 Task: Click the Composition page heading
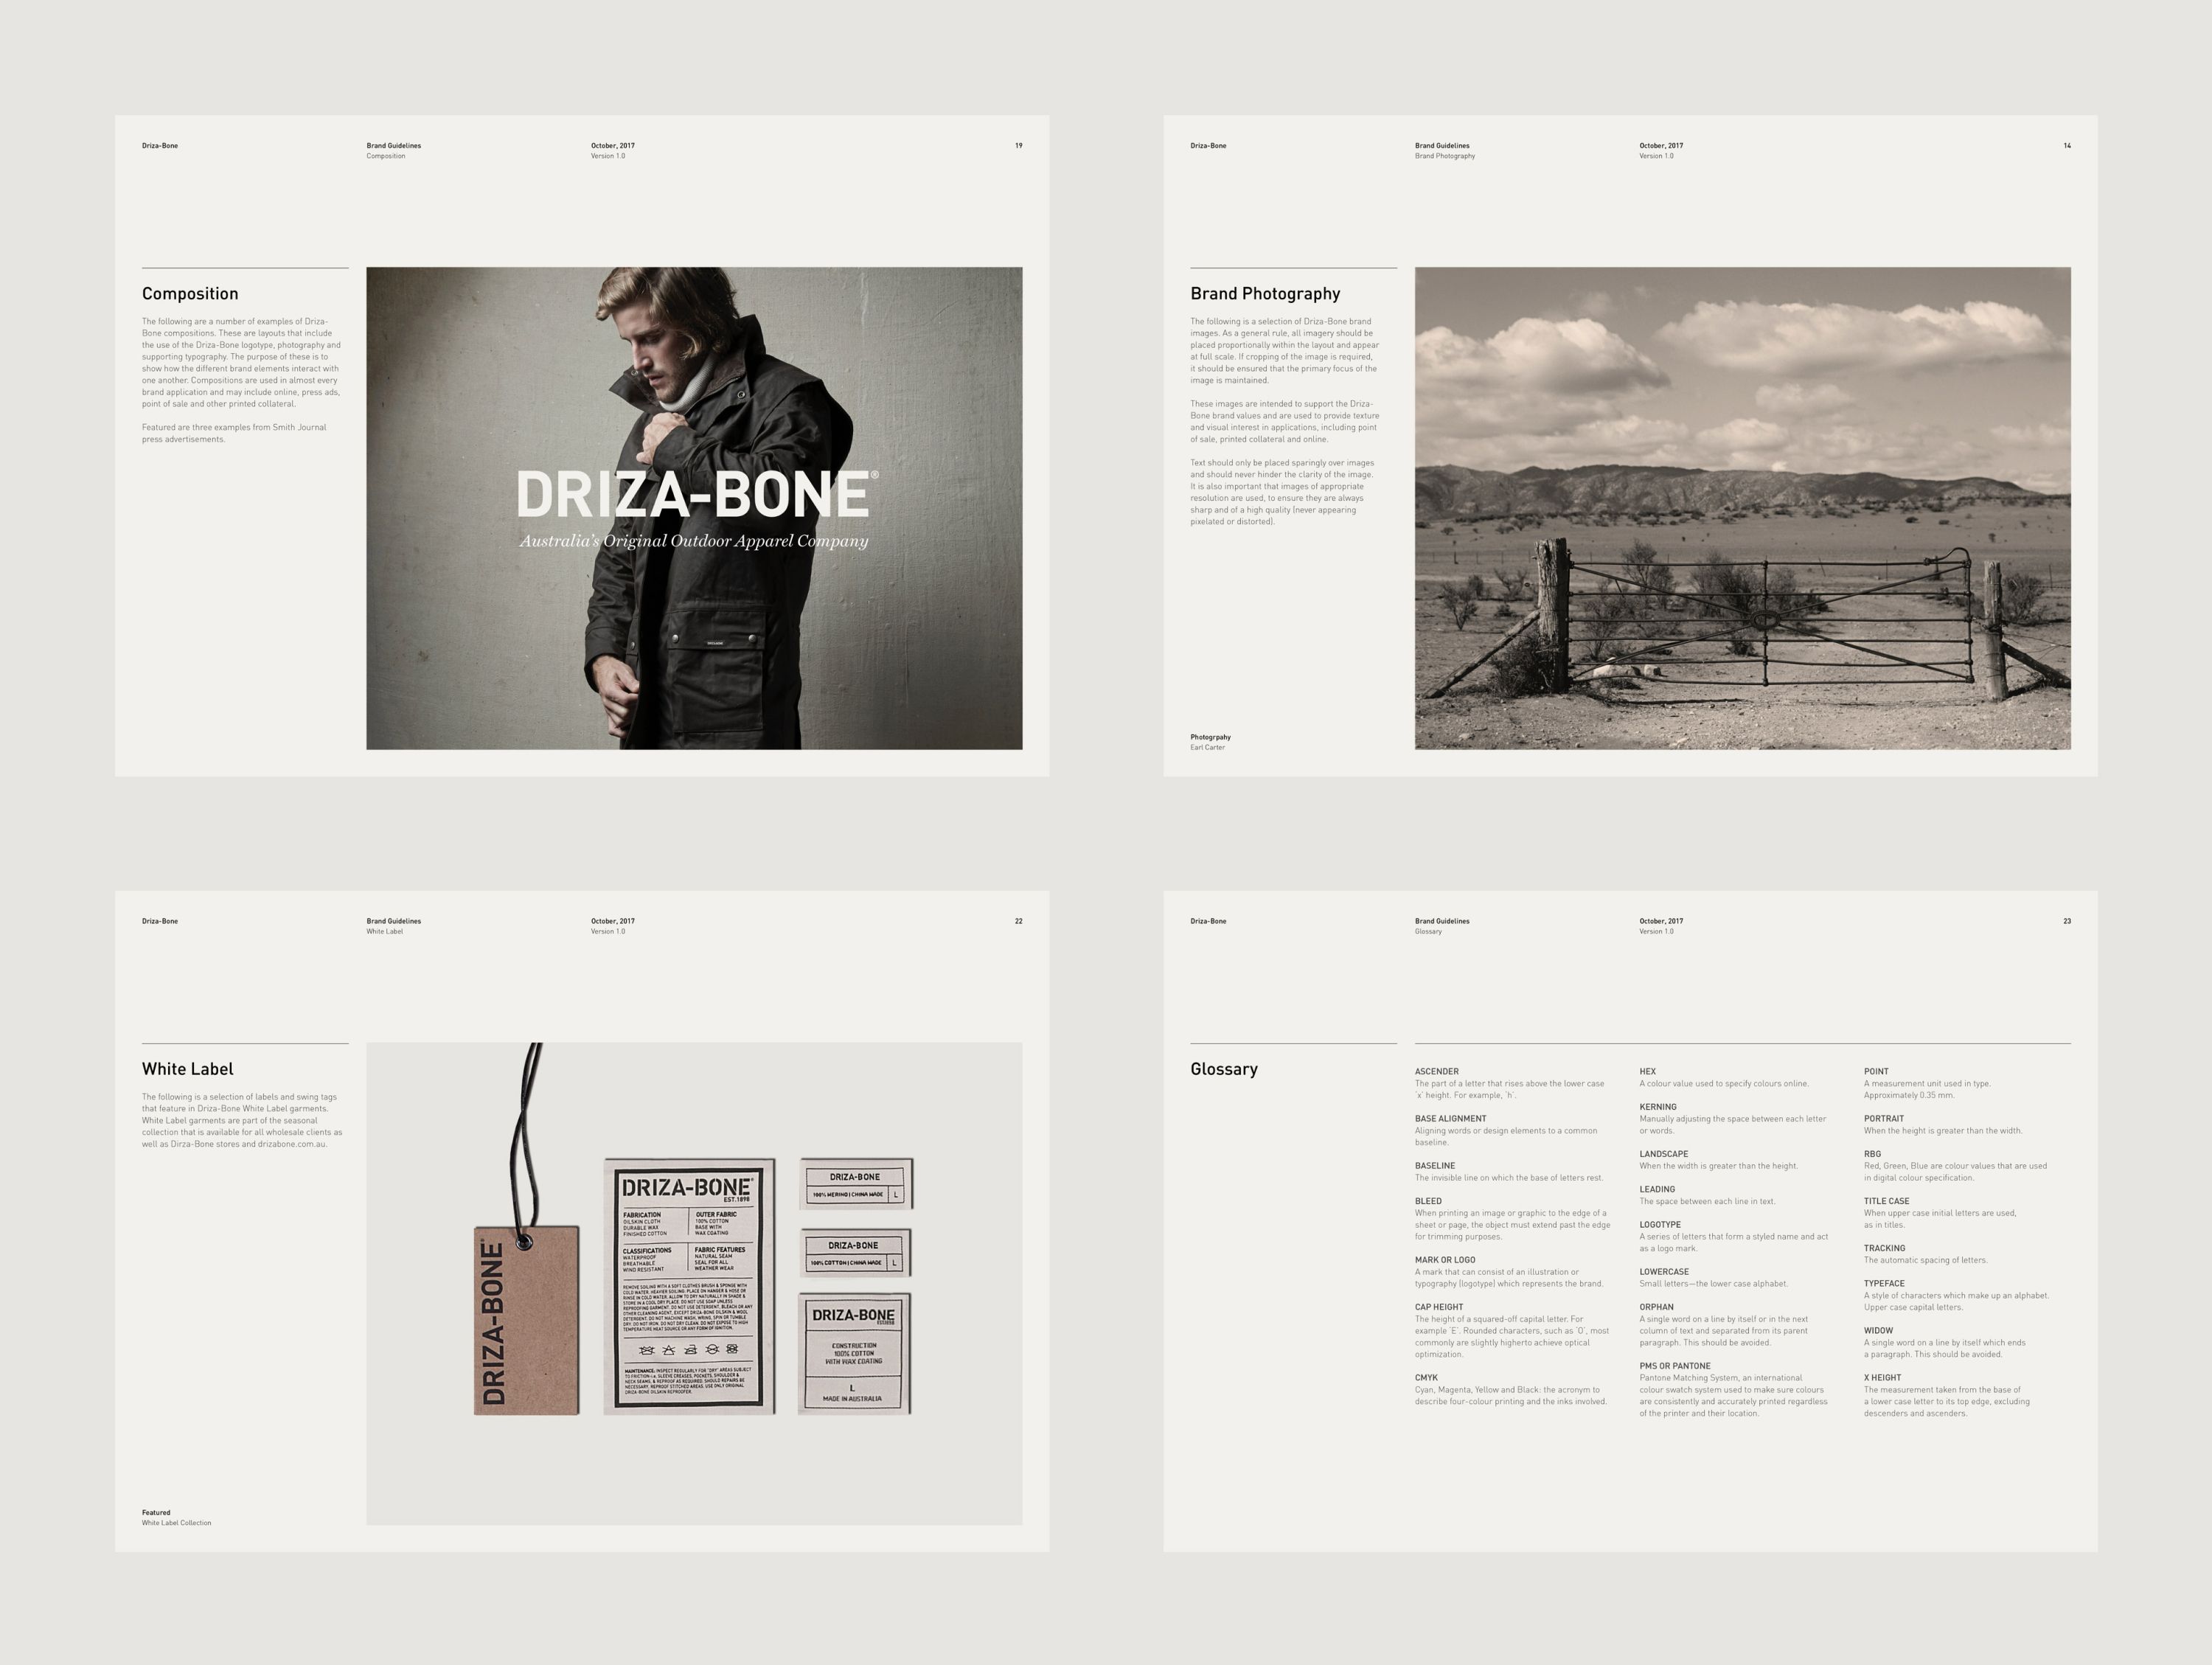[x=190, y=293]
